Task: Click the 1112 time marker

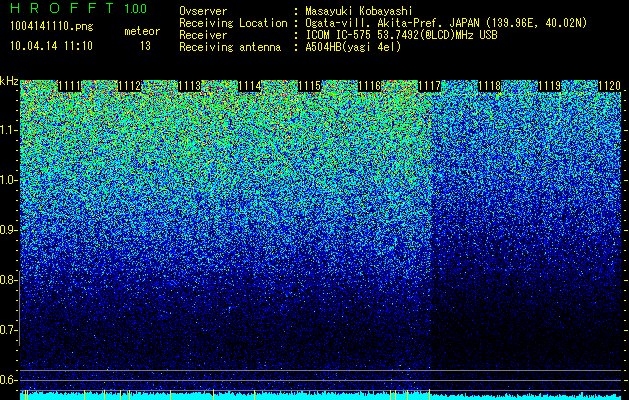Action: tap(130, 86)
